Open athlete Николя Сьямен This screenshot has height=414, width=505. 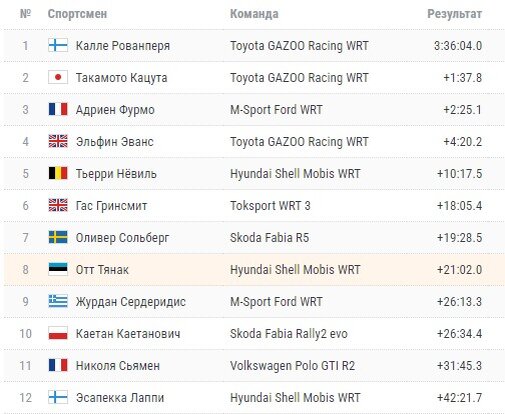(118, 366)
